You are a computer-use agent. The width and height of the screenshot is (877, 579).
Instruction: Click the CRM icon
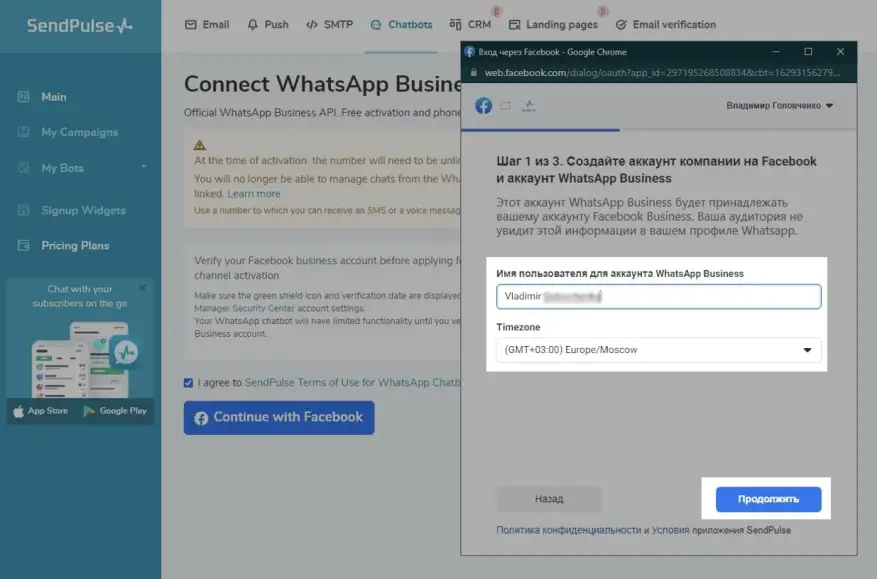click(455, 25)
